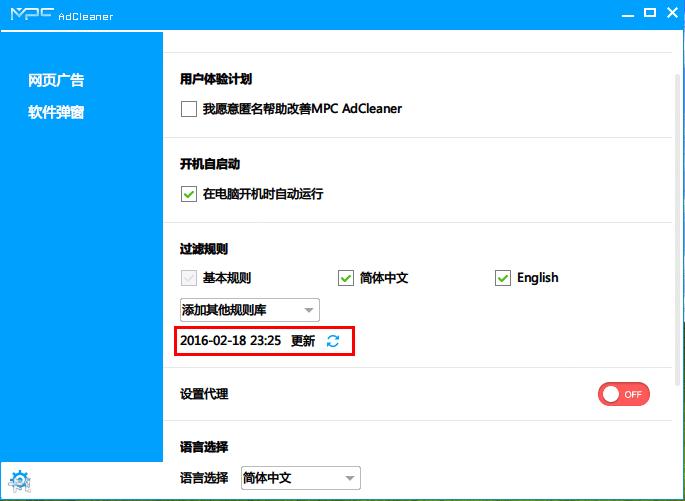This screenshot has height=501, width=685.
Task: Close the AdCleaner window
Action: point(673,13)
